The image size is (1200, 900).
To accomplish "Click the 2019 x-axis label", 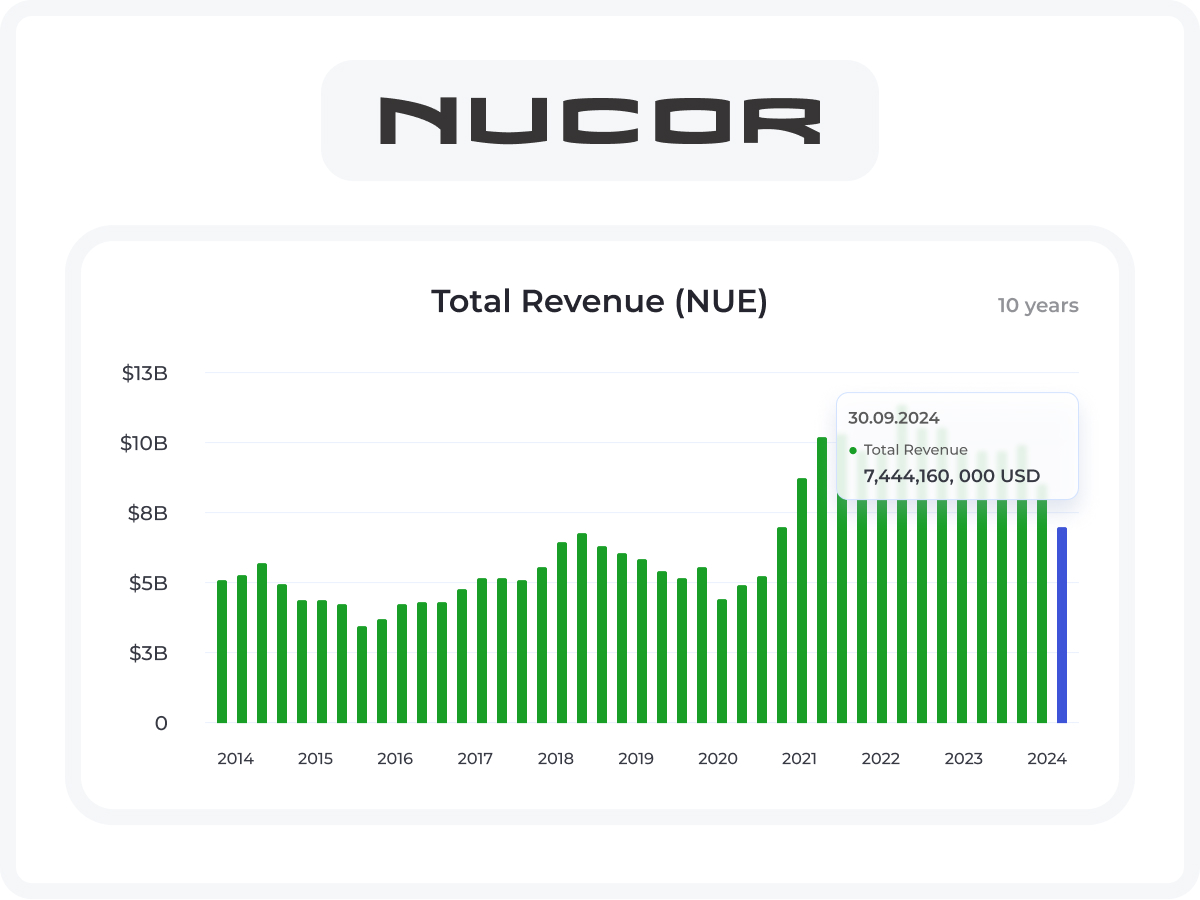I will pos(636,759).
